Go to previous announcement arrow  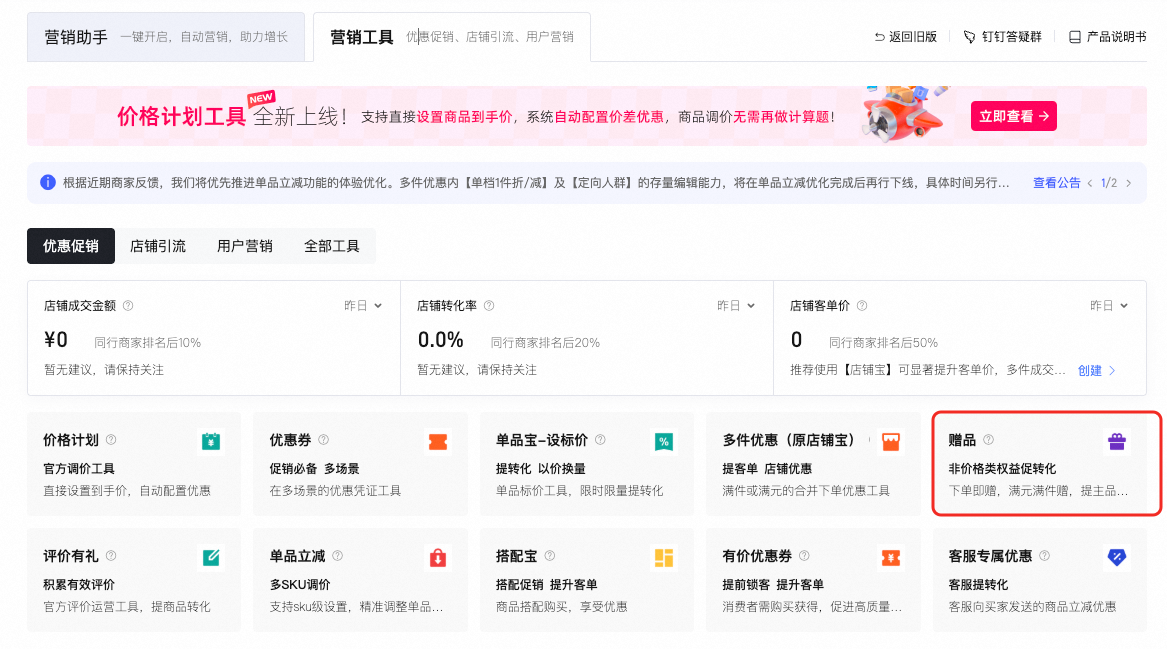pyautogui.click(x=1090, y=183)
